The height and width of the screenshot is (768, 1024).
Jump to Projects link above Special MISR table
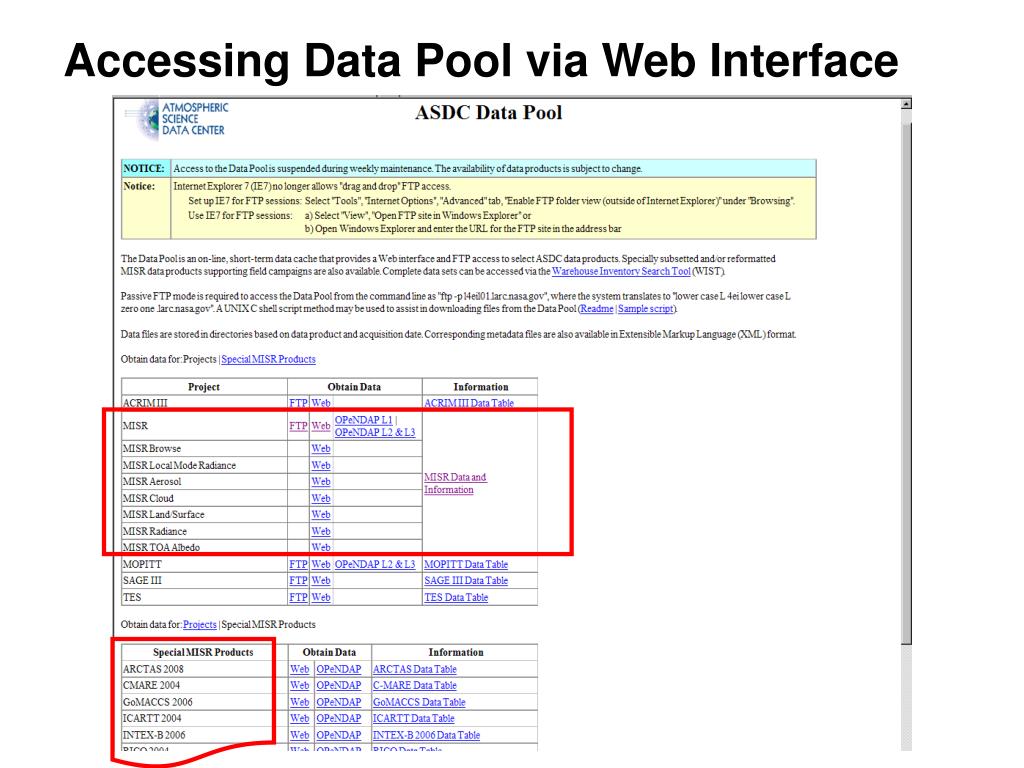[x=200, y=624]
